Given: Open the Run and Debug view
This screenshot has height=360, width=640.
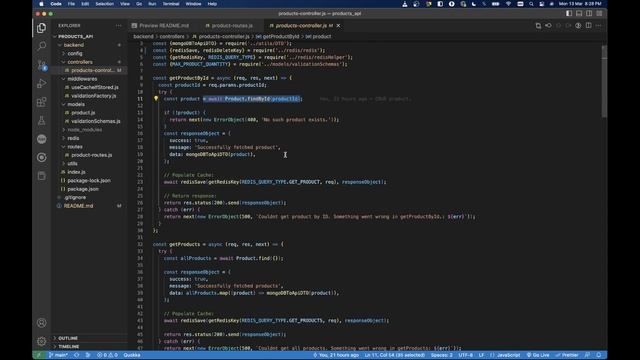Looking at the screenshot, I should click(x=41, y=83).
